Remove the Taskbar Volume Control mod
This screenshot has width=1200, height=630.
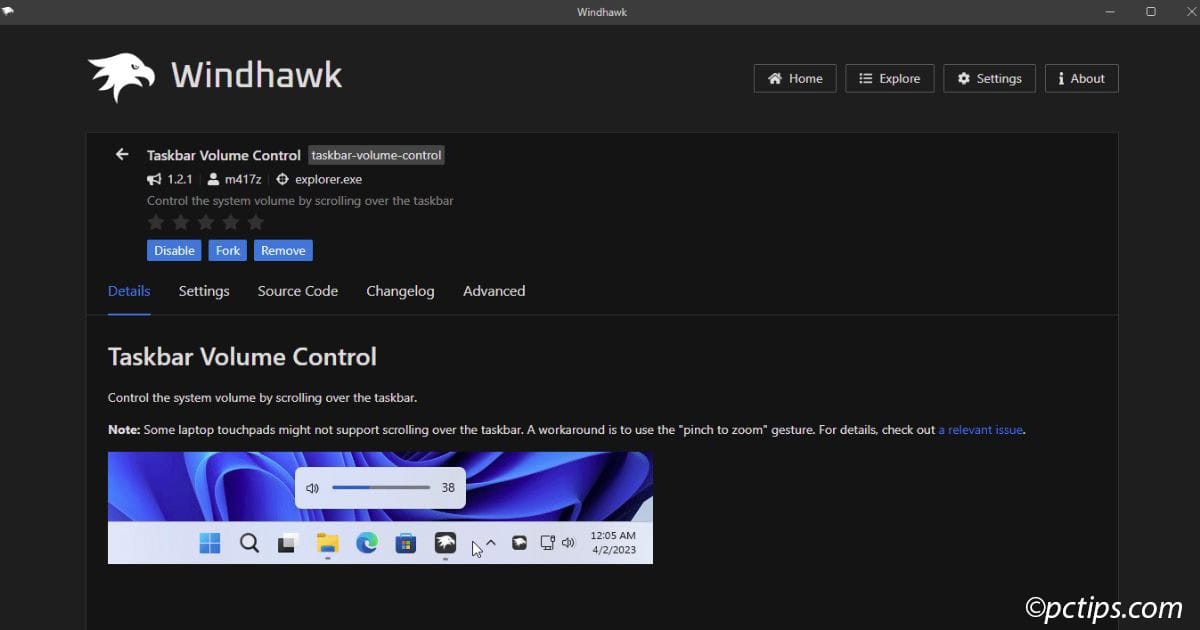point(283,250)
